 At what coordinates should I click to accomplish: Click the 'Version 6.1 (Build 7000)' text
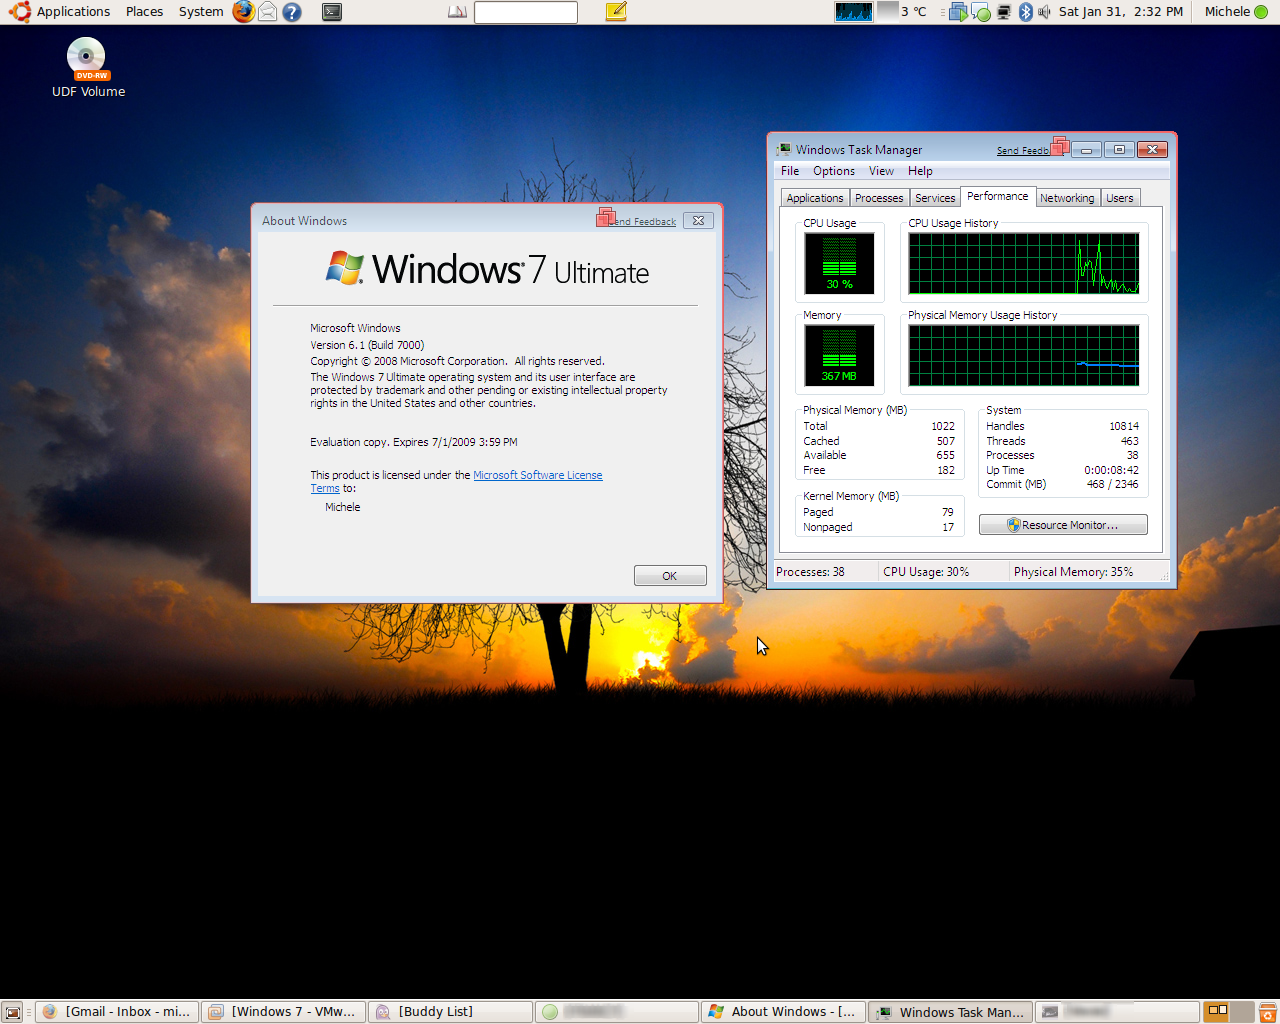[367, 345]
